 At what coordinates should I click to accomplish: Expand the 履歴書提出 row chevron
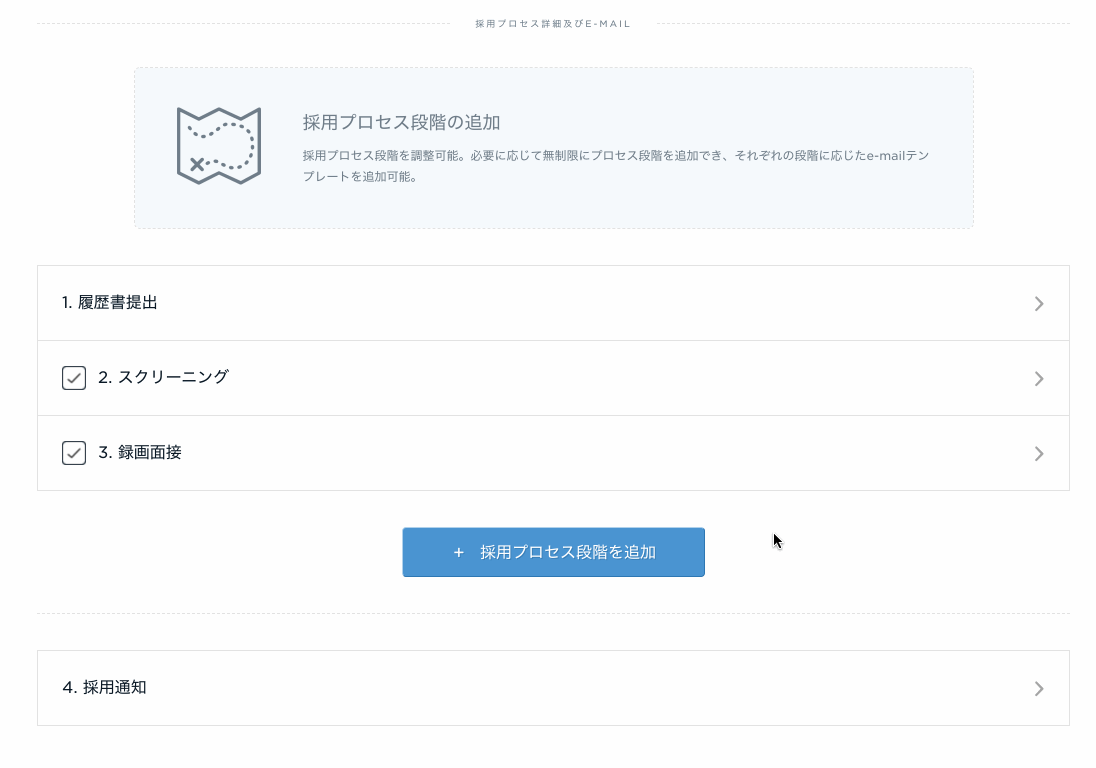pyautogui.click(x=1039, y=303)
